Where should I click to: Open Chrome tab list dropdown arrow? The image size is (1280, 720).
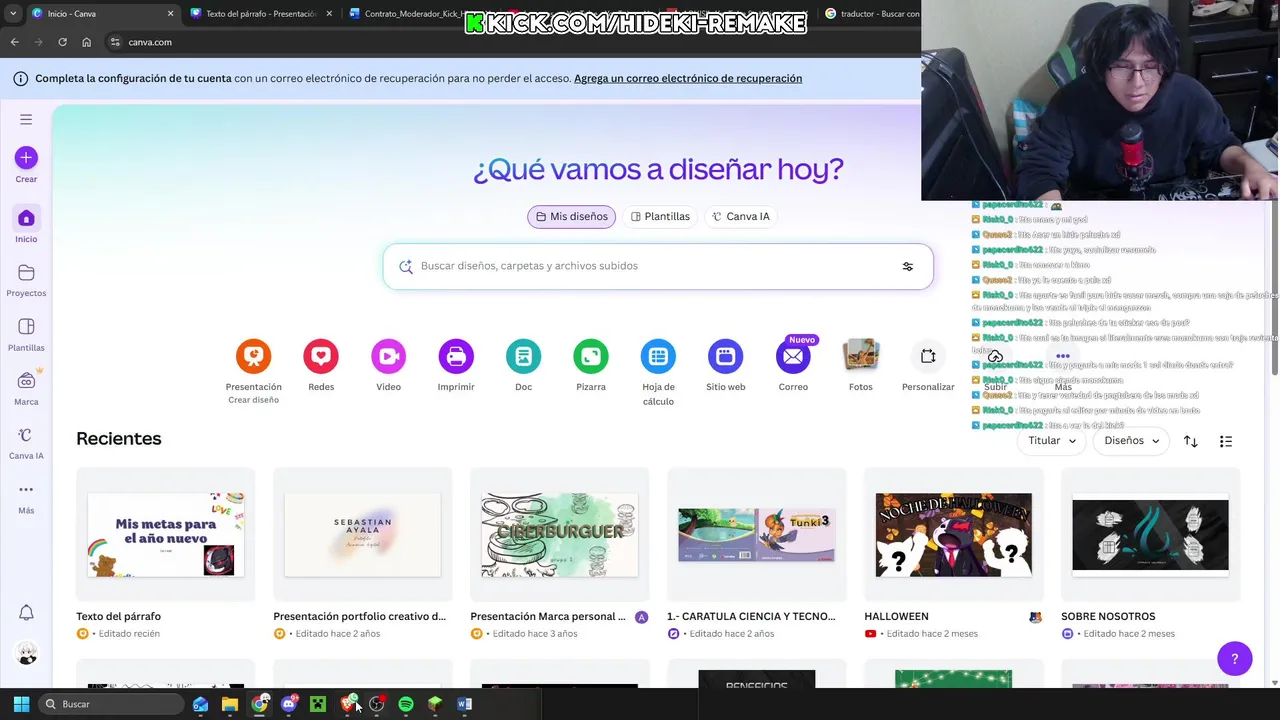tap(13, 13)
